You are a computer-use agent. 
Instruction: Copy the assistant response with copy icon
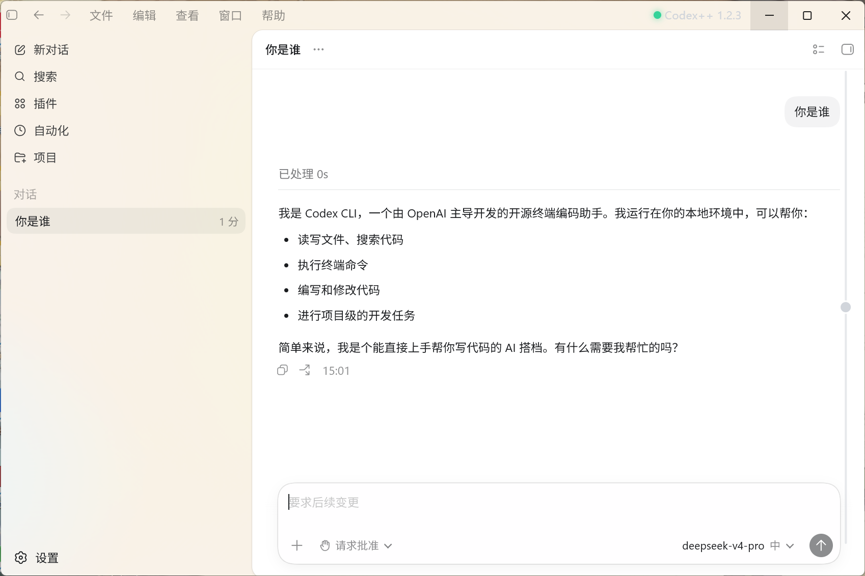(x=282, y=370)
